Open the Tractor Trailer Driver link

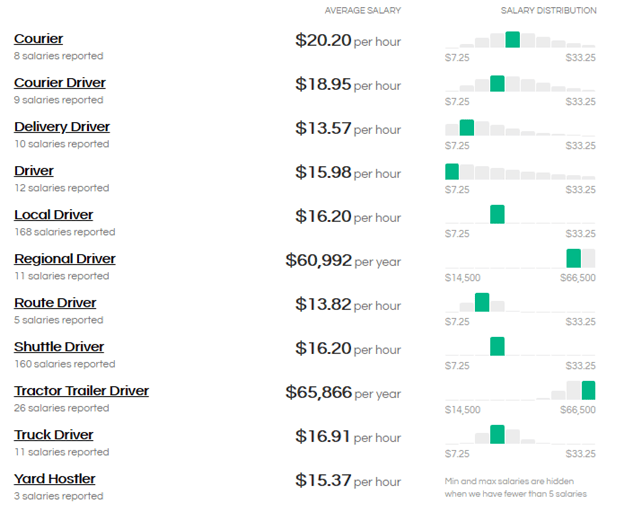[81, 391]
